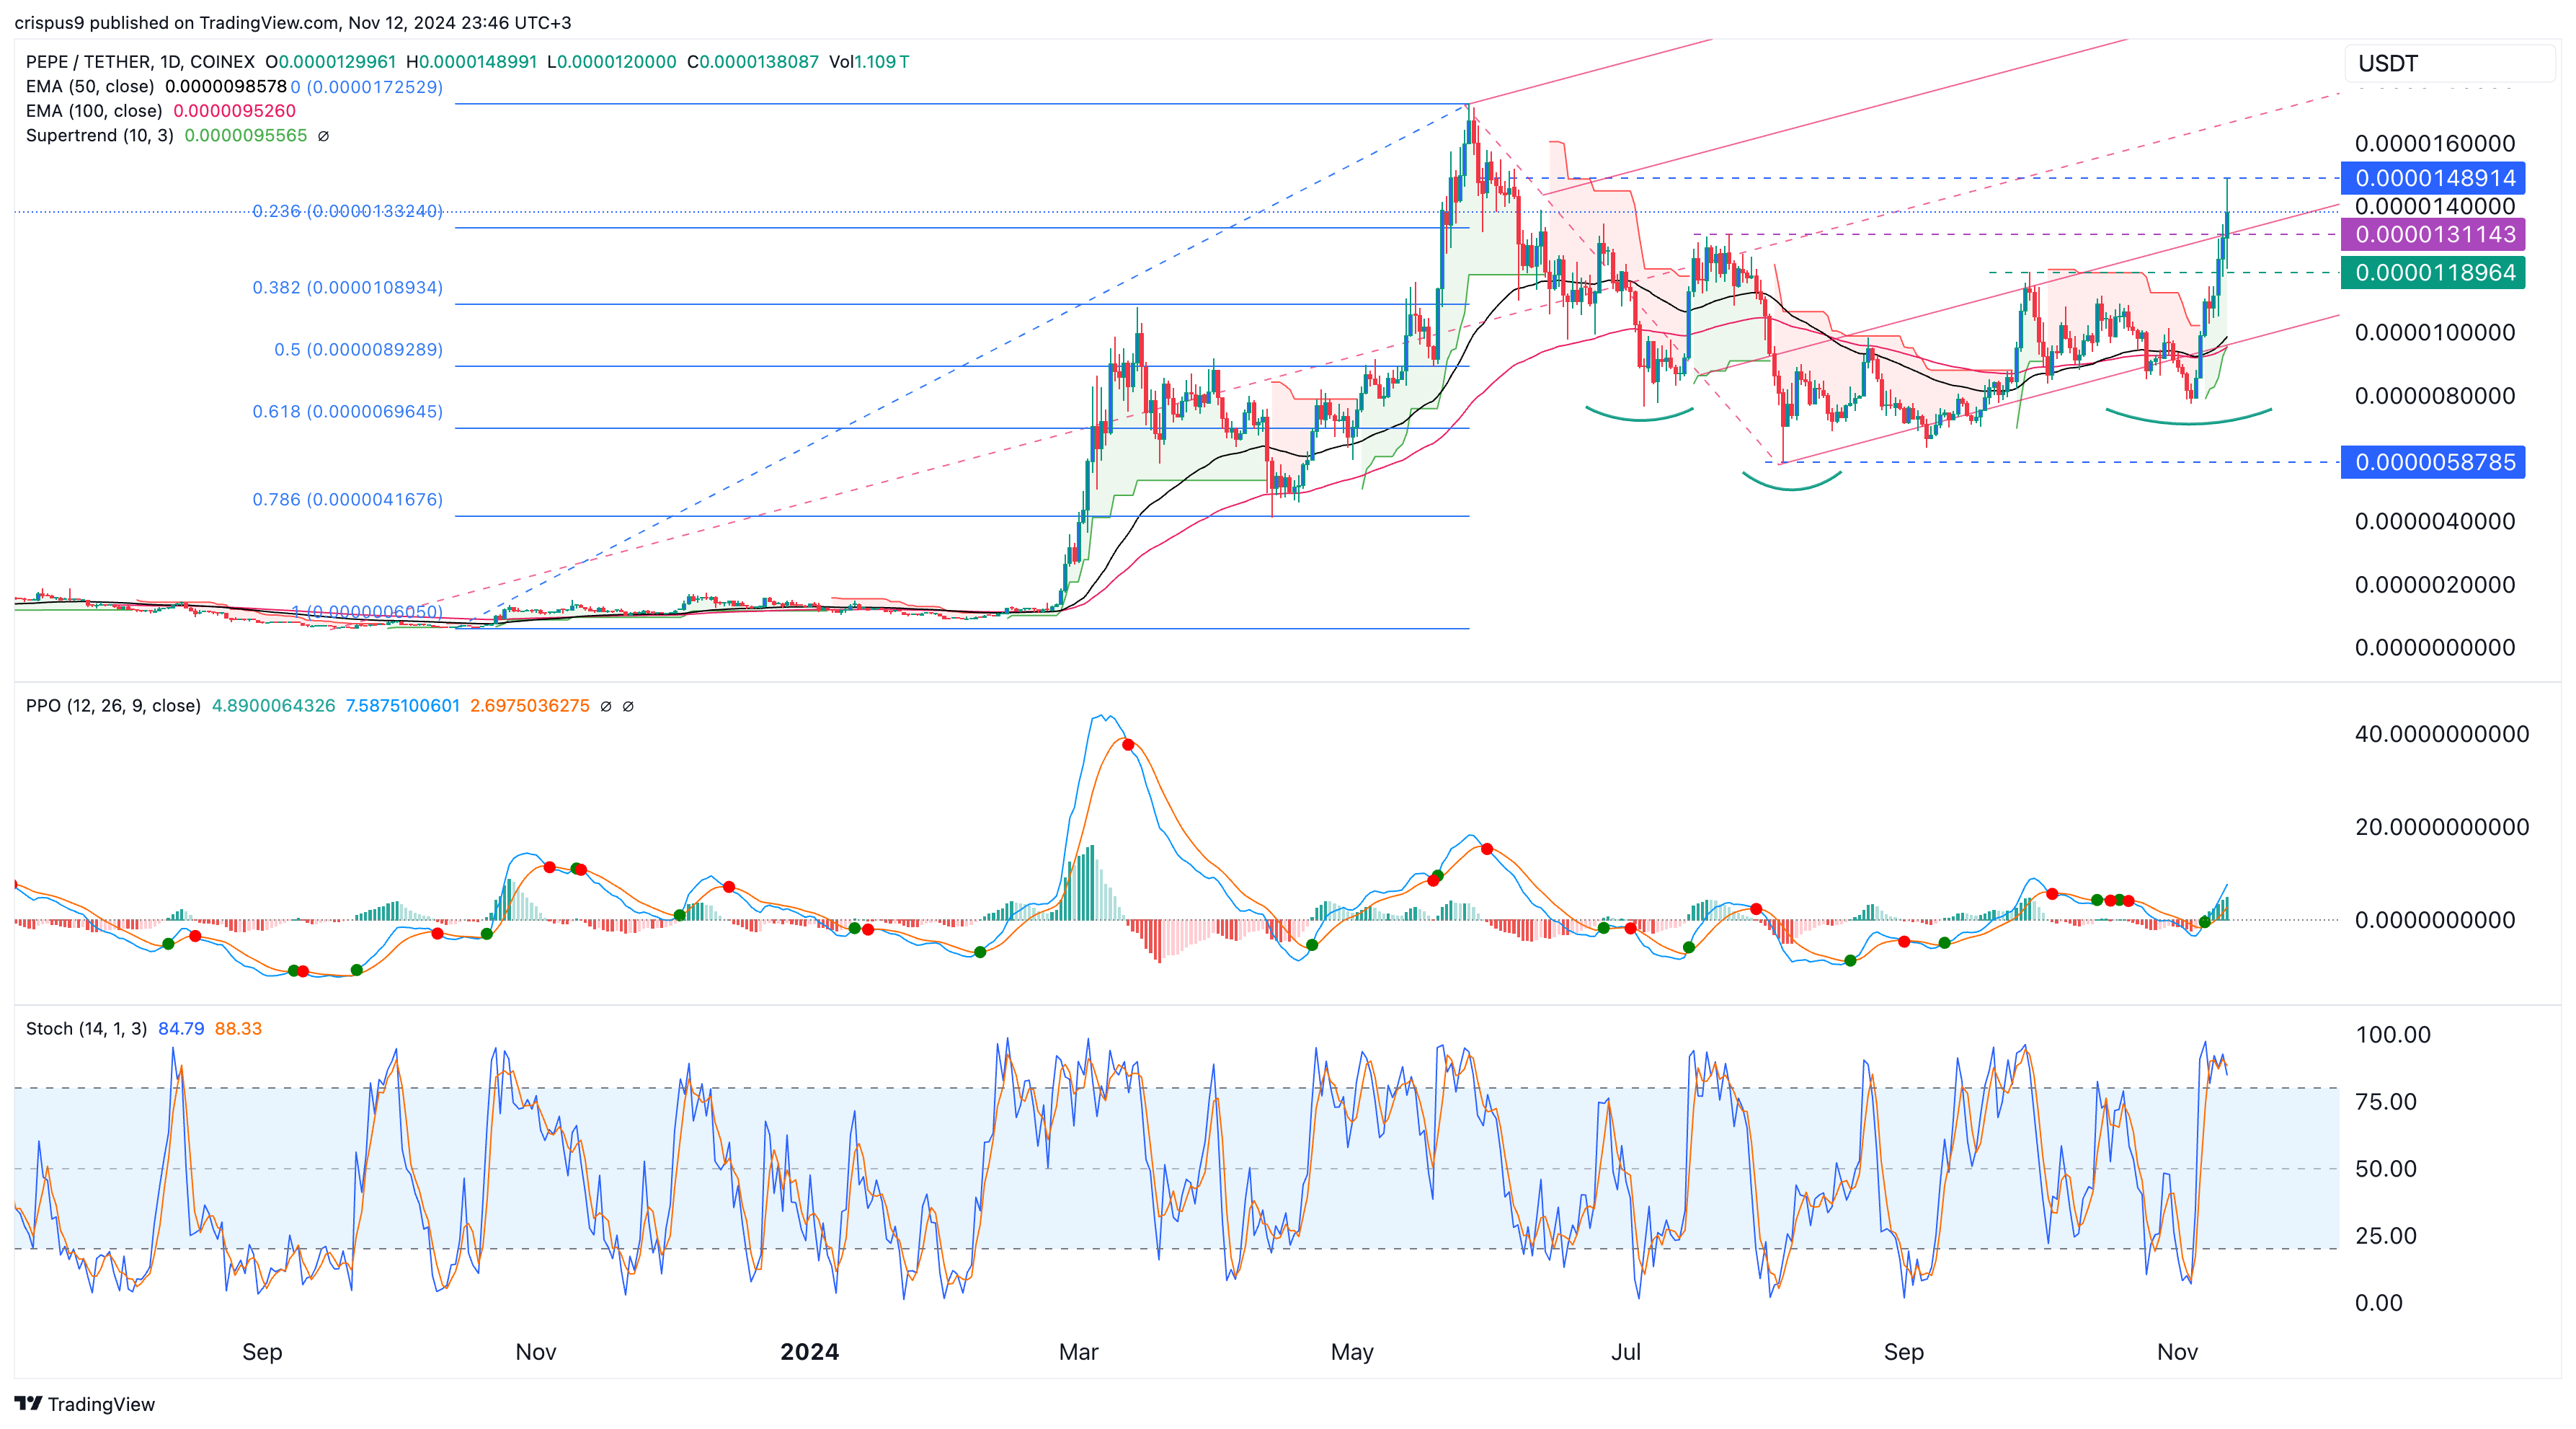The width and height of the screenshot is (2576, 1429).
Task: Select the PPO (12, 26, 9, close) label
Action: 113,706
